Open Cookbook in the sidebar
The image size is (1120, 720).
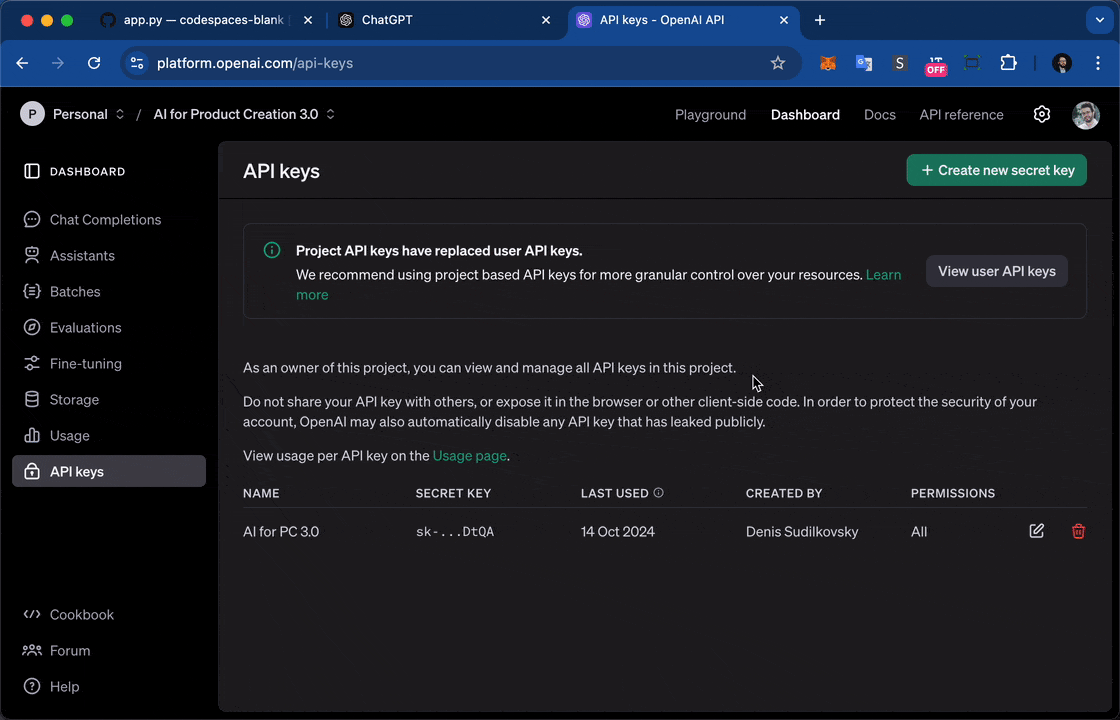click(x=109, y=614)
